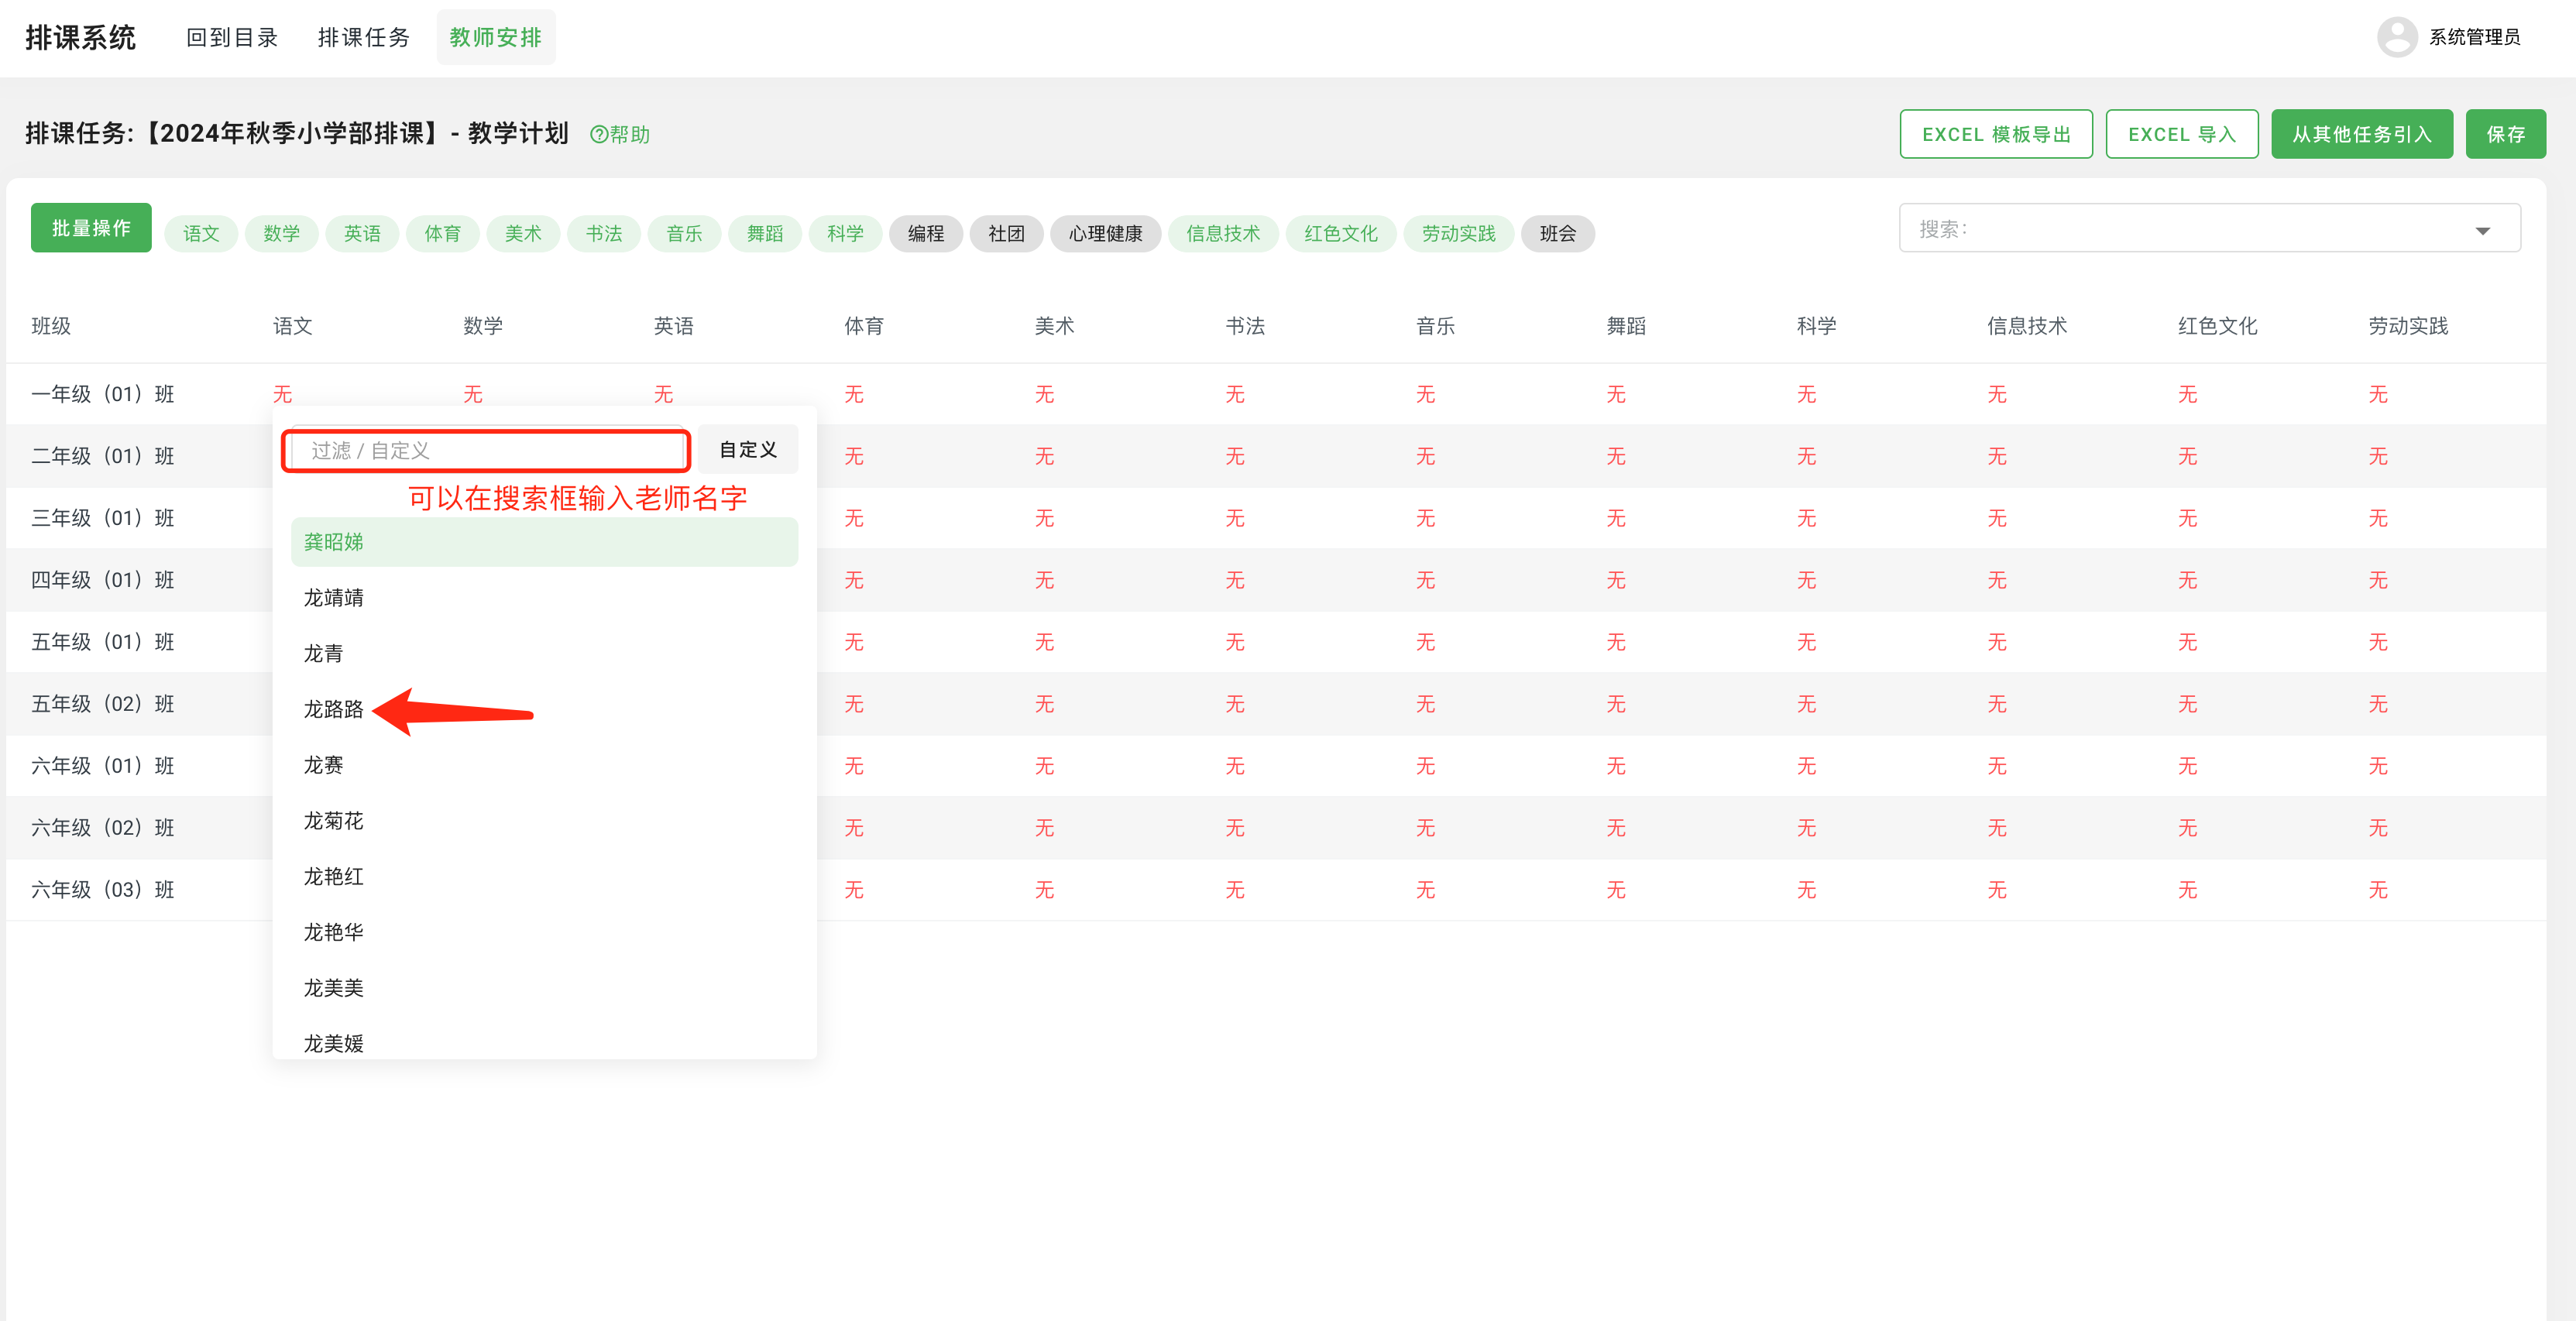Viewport: 2576px width, 1321px height.
Task: Select the 社团 subject filter pill
Action: point(1006,233)
